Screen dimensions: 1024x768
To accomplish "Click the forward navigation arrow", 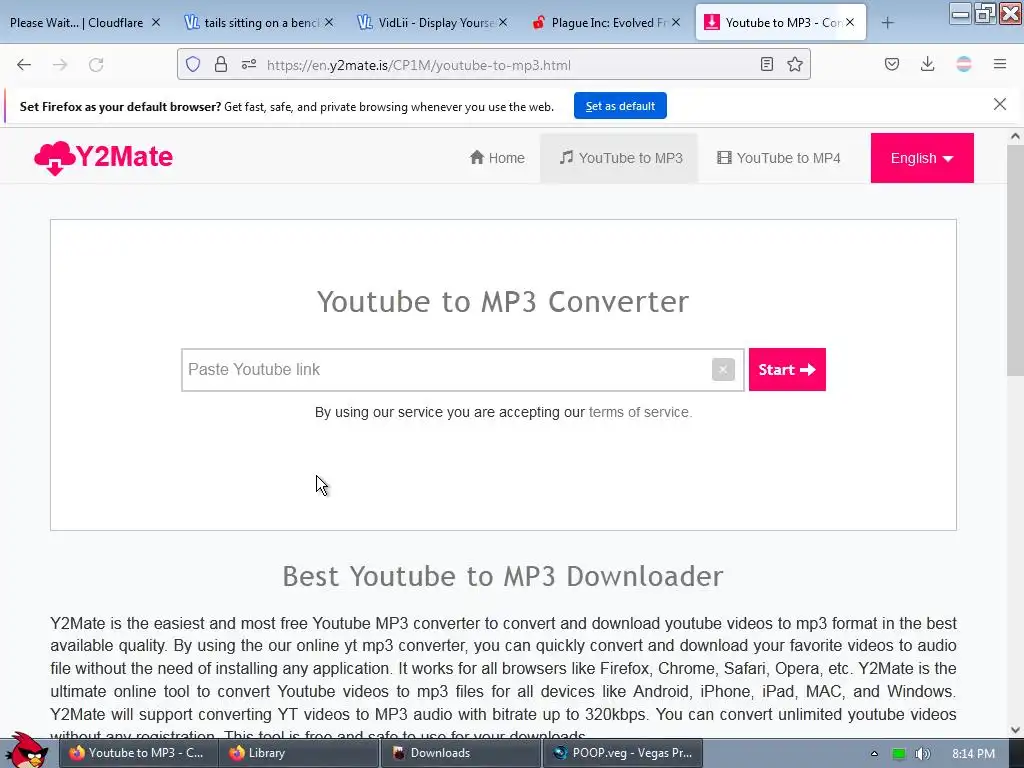I will click(x=60, y=65).
